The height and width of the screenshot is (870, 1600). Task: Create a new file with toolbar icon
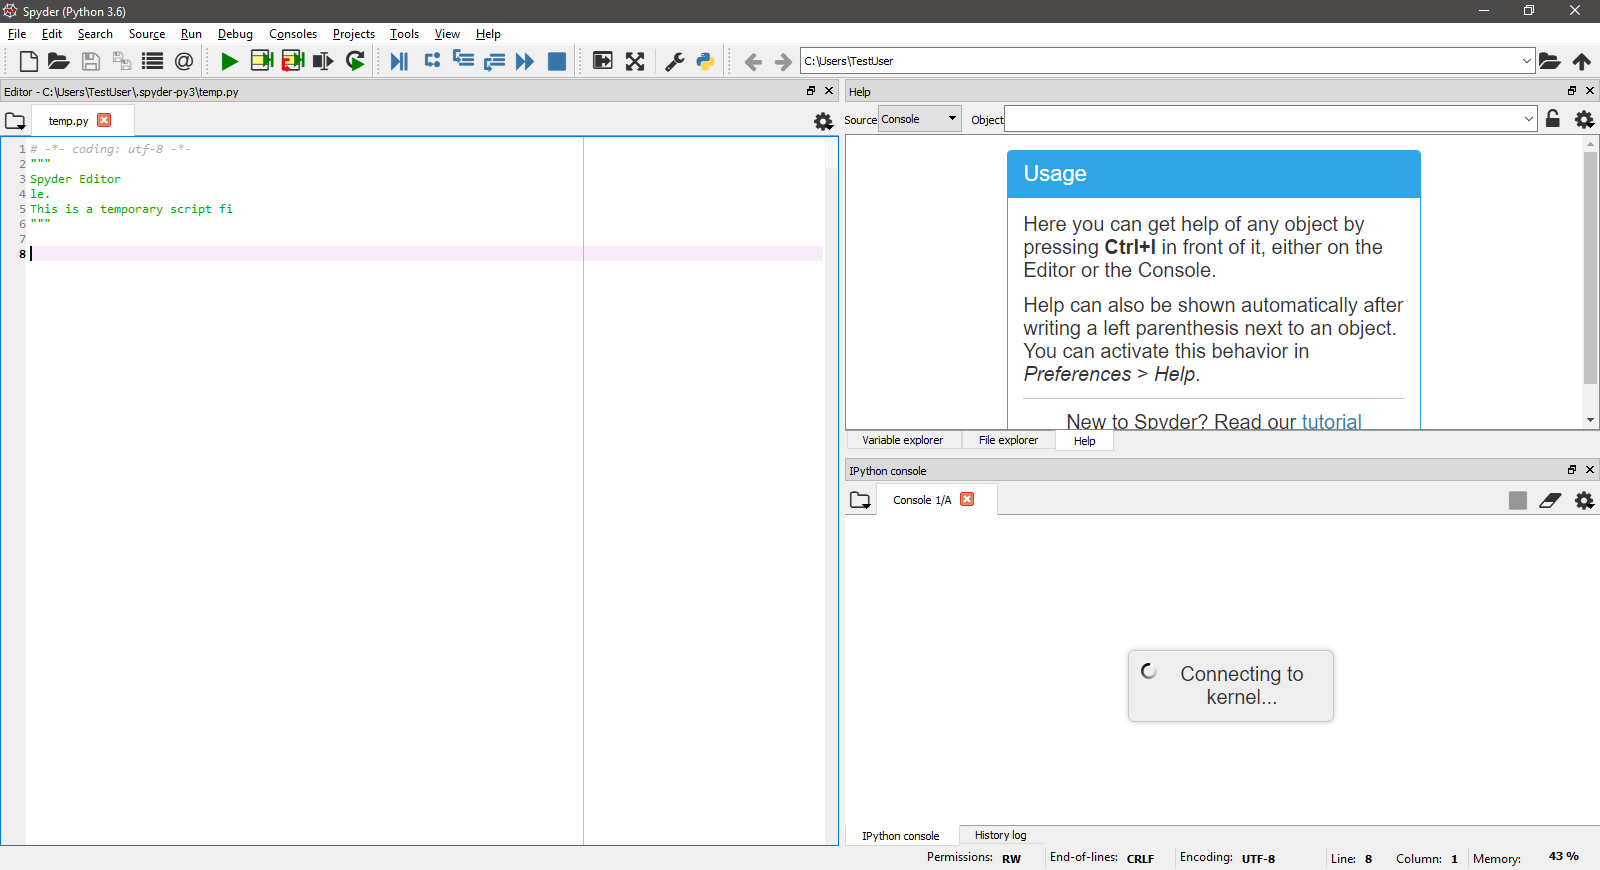click(x=28, y=61)
